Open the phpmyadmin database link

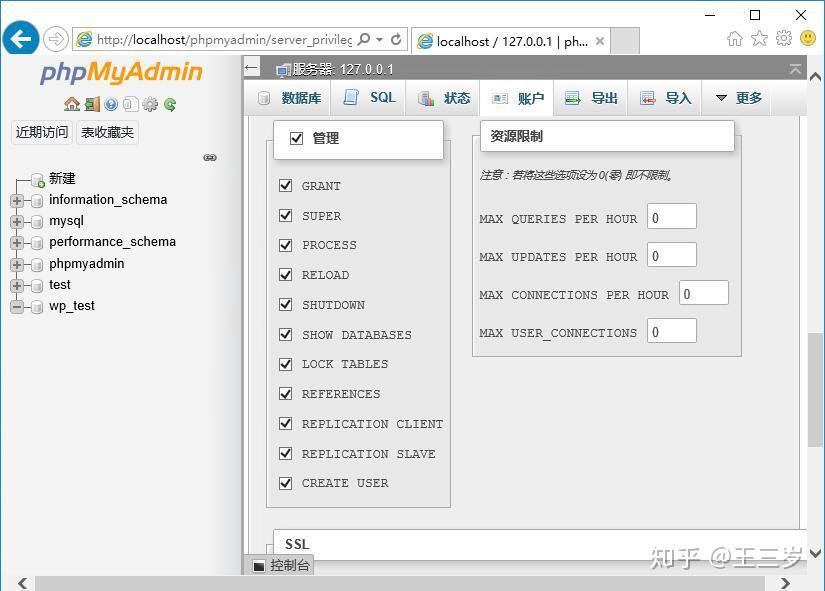point(87,263)
